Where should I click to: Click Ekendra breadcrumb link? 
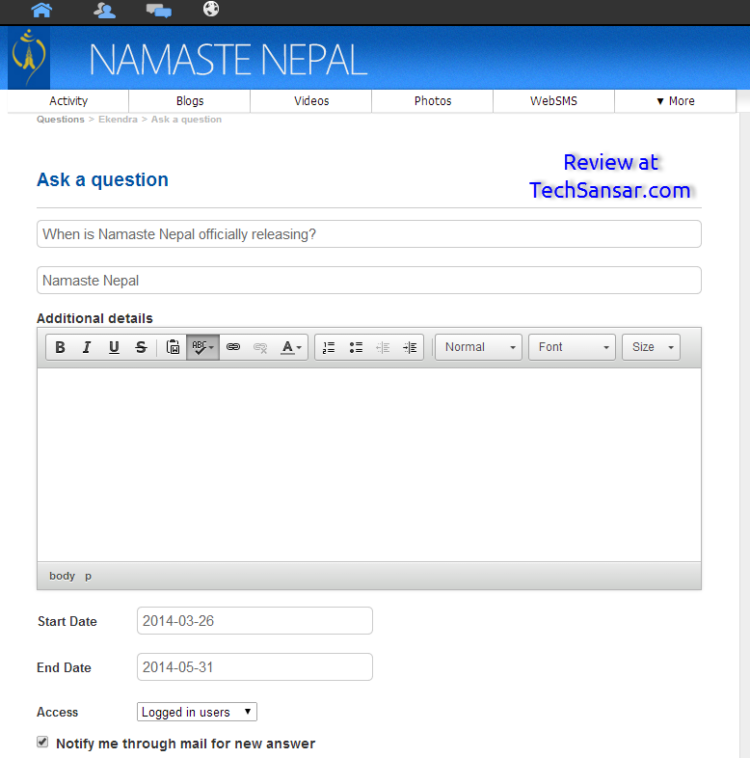118,119
